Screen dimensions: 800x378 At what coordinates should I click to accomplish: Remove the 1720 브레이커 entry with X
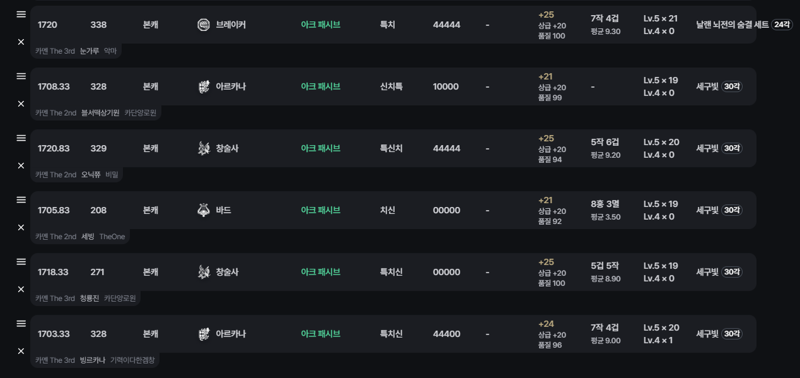pos(21,42)
